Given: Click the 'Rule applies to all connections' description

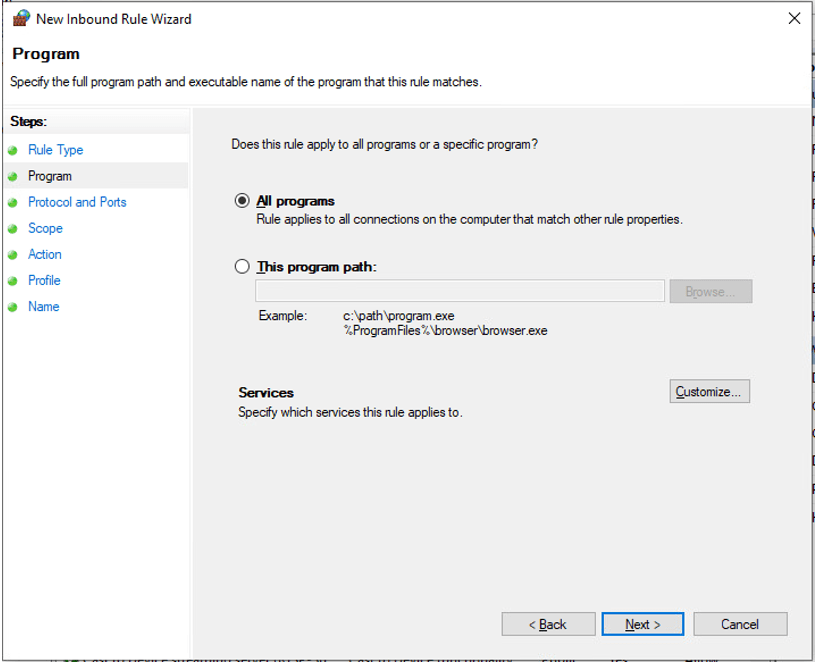Looking at the screenshot, I should coord(469,219).
